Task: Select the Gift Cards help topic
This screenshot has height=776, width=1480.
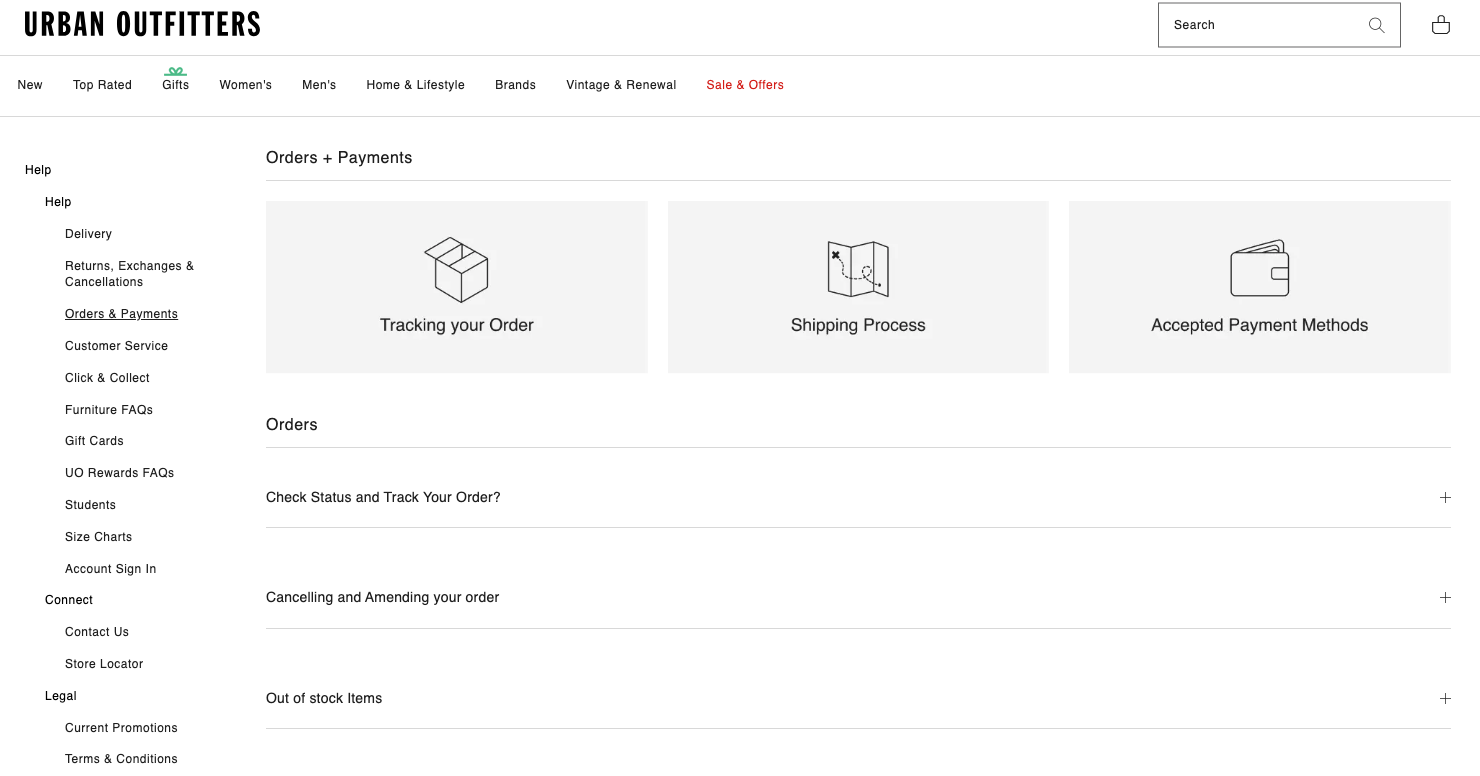Action: [93, 440]
